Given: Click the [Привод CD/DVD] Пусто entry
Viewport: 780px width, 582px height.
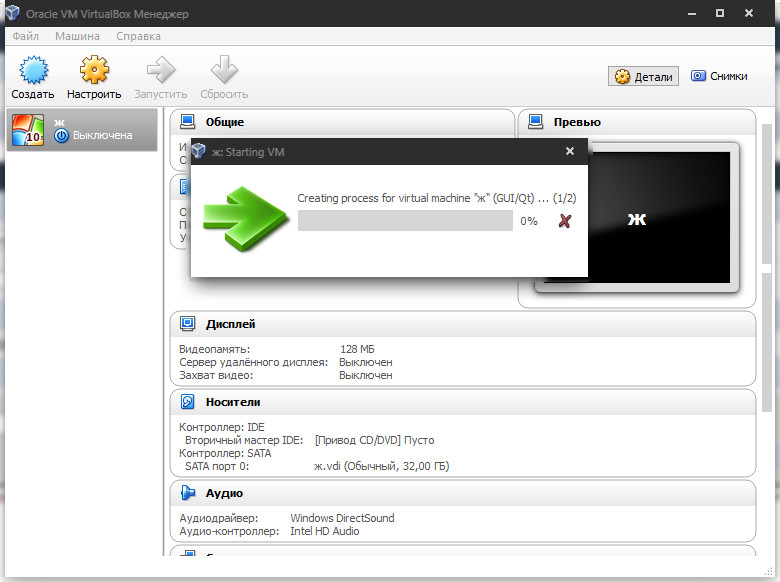Looking at the screenshot, I should click(374, 440).
